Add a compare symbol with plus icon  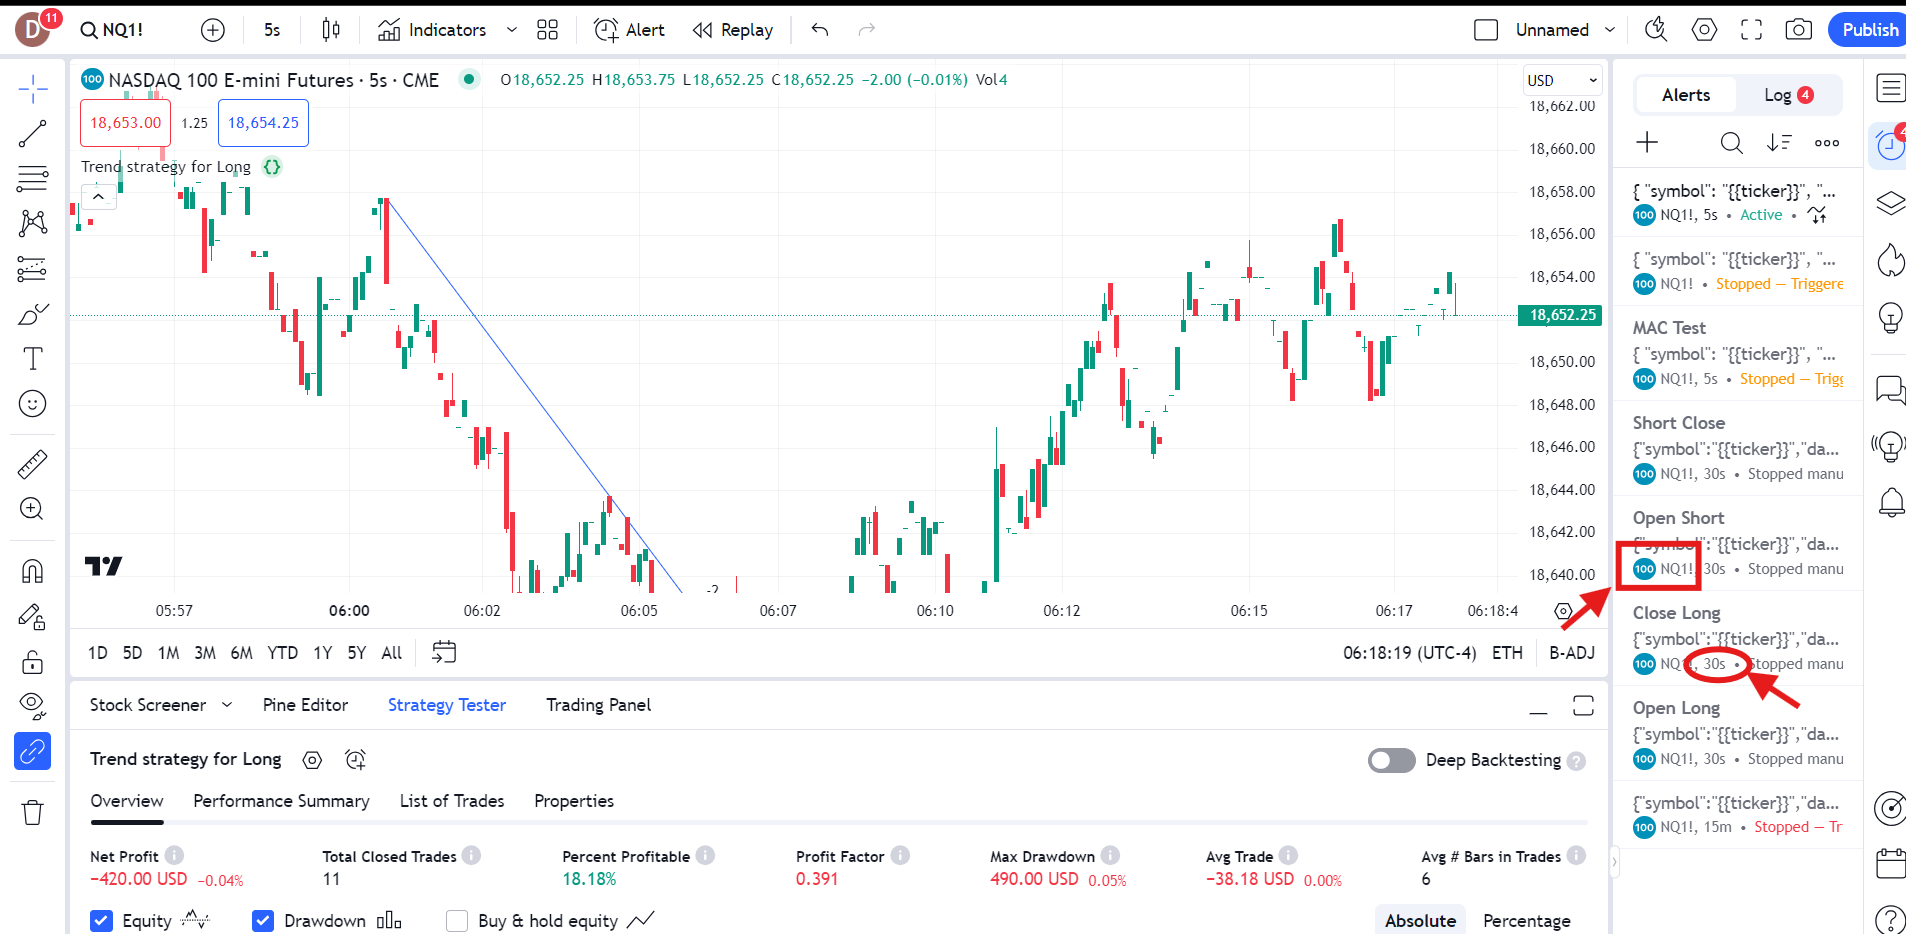pyautogui.click(x=213, y=30)
